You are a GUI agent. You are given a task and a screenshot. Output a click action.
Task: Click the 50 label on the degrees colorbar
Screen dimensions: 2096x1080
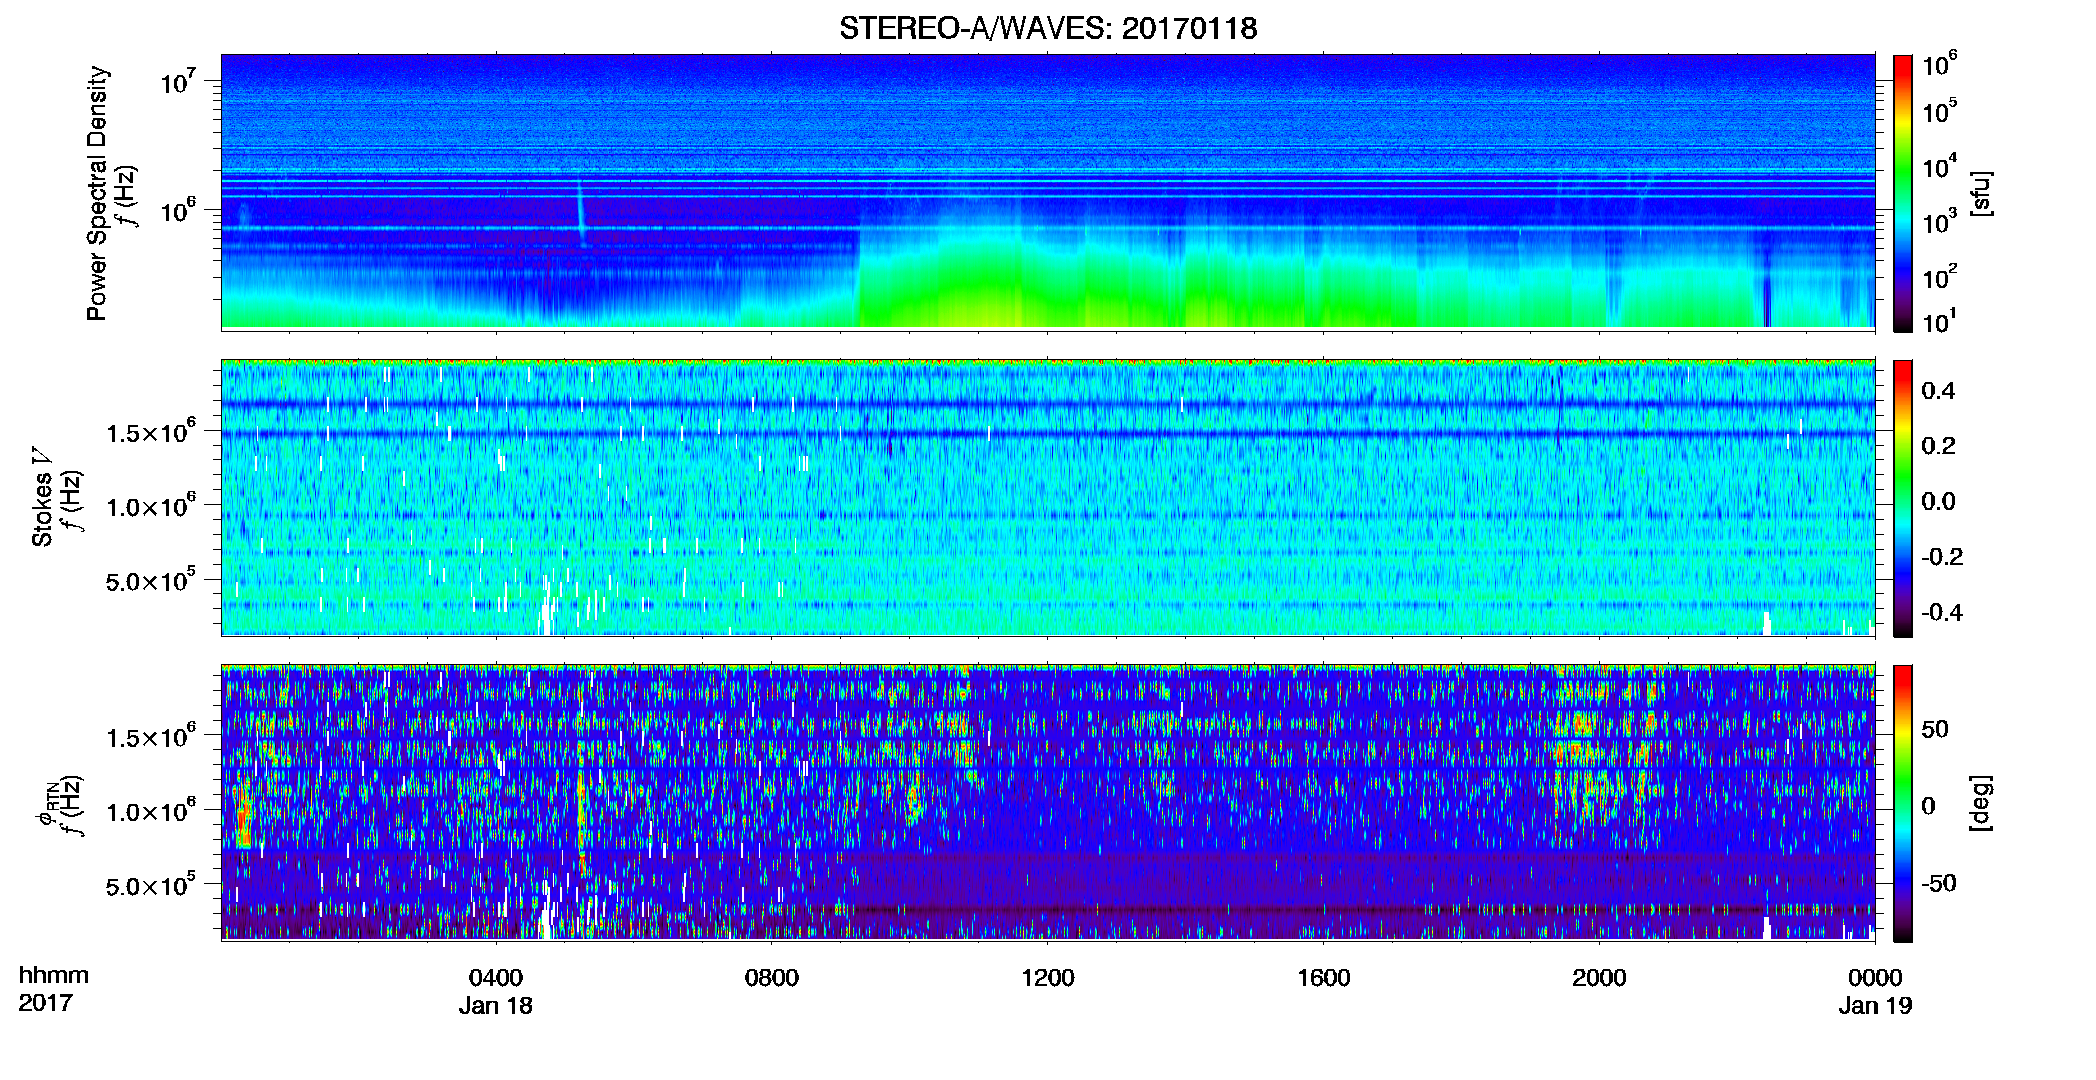[1935, 729]
